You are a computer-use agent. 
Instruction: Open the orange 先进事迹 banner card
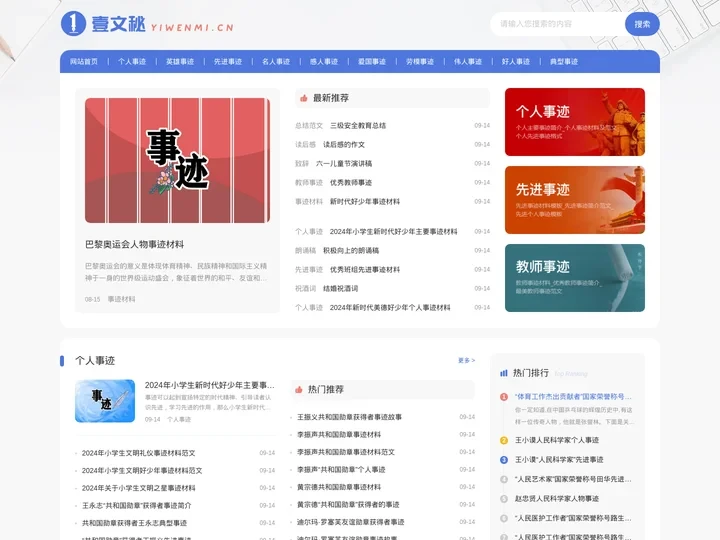(x=575, y=200)
